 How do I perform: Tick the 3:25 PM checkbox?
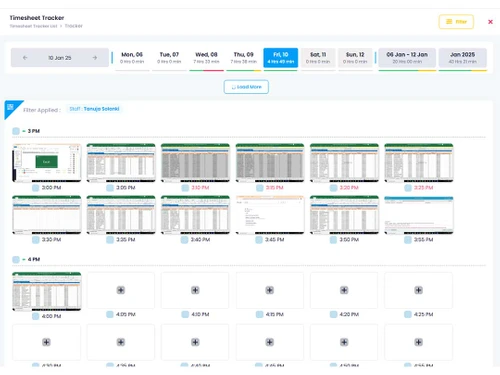coord(408,188)
